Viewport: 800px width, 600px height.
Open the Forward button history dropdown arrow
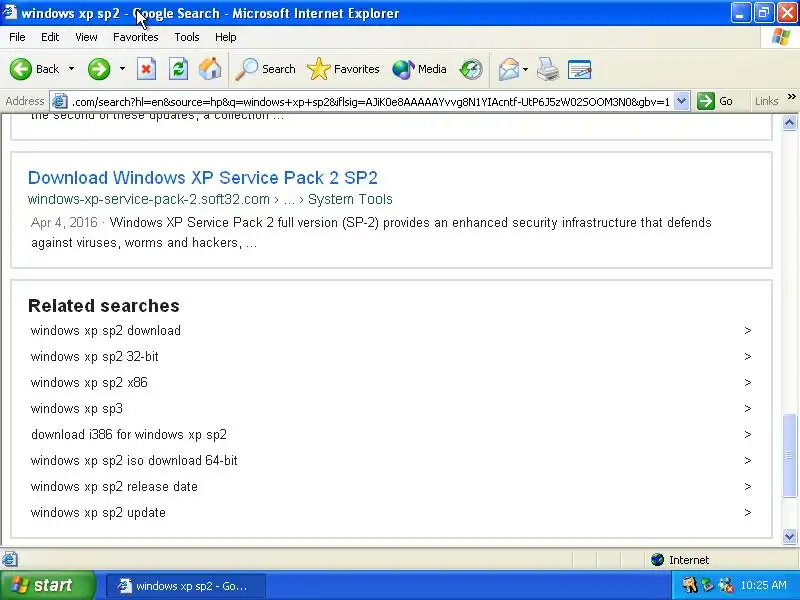[x=122, y=69]
